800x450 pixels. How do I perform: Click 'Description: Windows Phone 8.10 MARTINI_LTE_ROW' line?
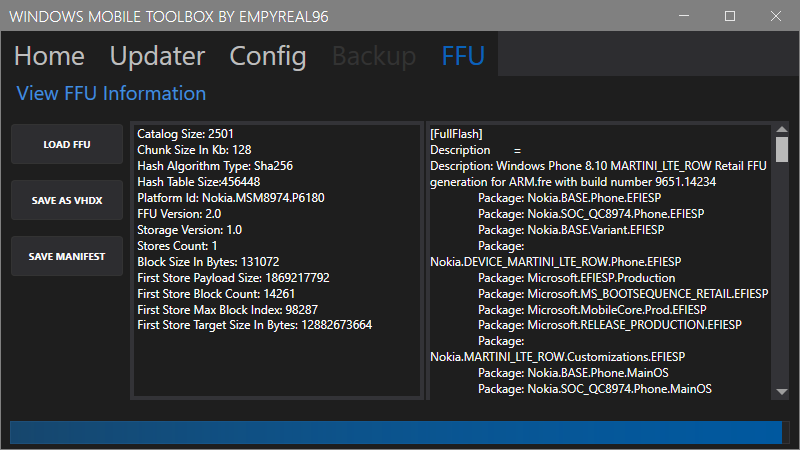point(598,166)
